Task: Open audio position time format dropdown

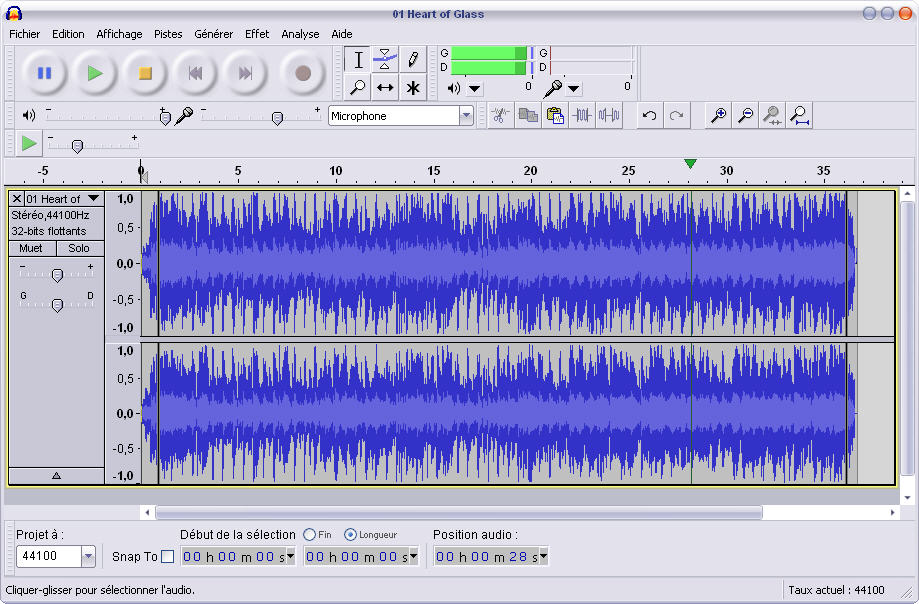Action: tap(543, 555)
